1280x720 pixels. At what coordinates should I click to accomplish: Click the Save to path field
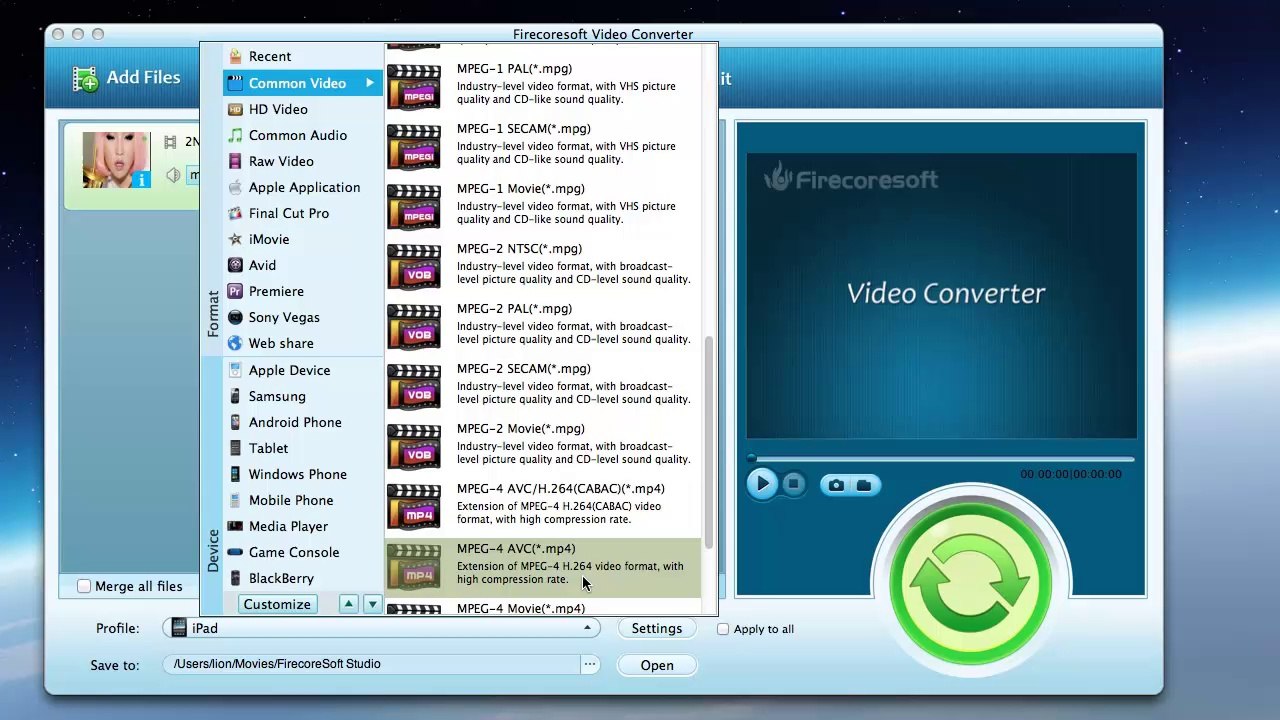[370, 664]
